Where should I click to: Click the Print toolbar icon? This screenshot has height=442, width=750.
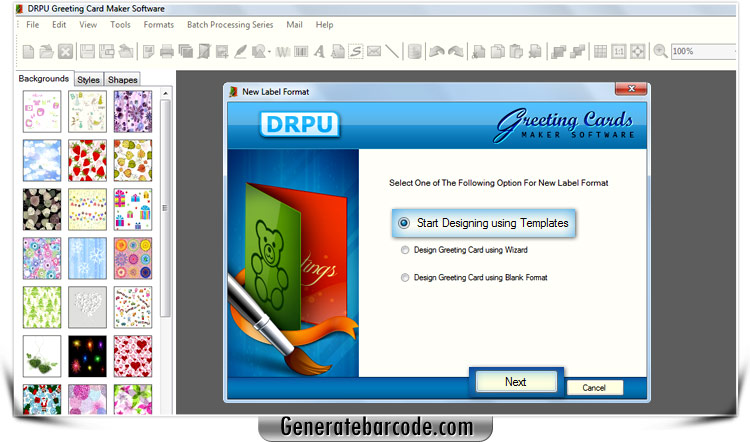166,51
